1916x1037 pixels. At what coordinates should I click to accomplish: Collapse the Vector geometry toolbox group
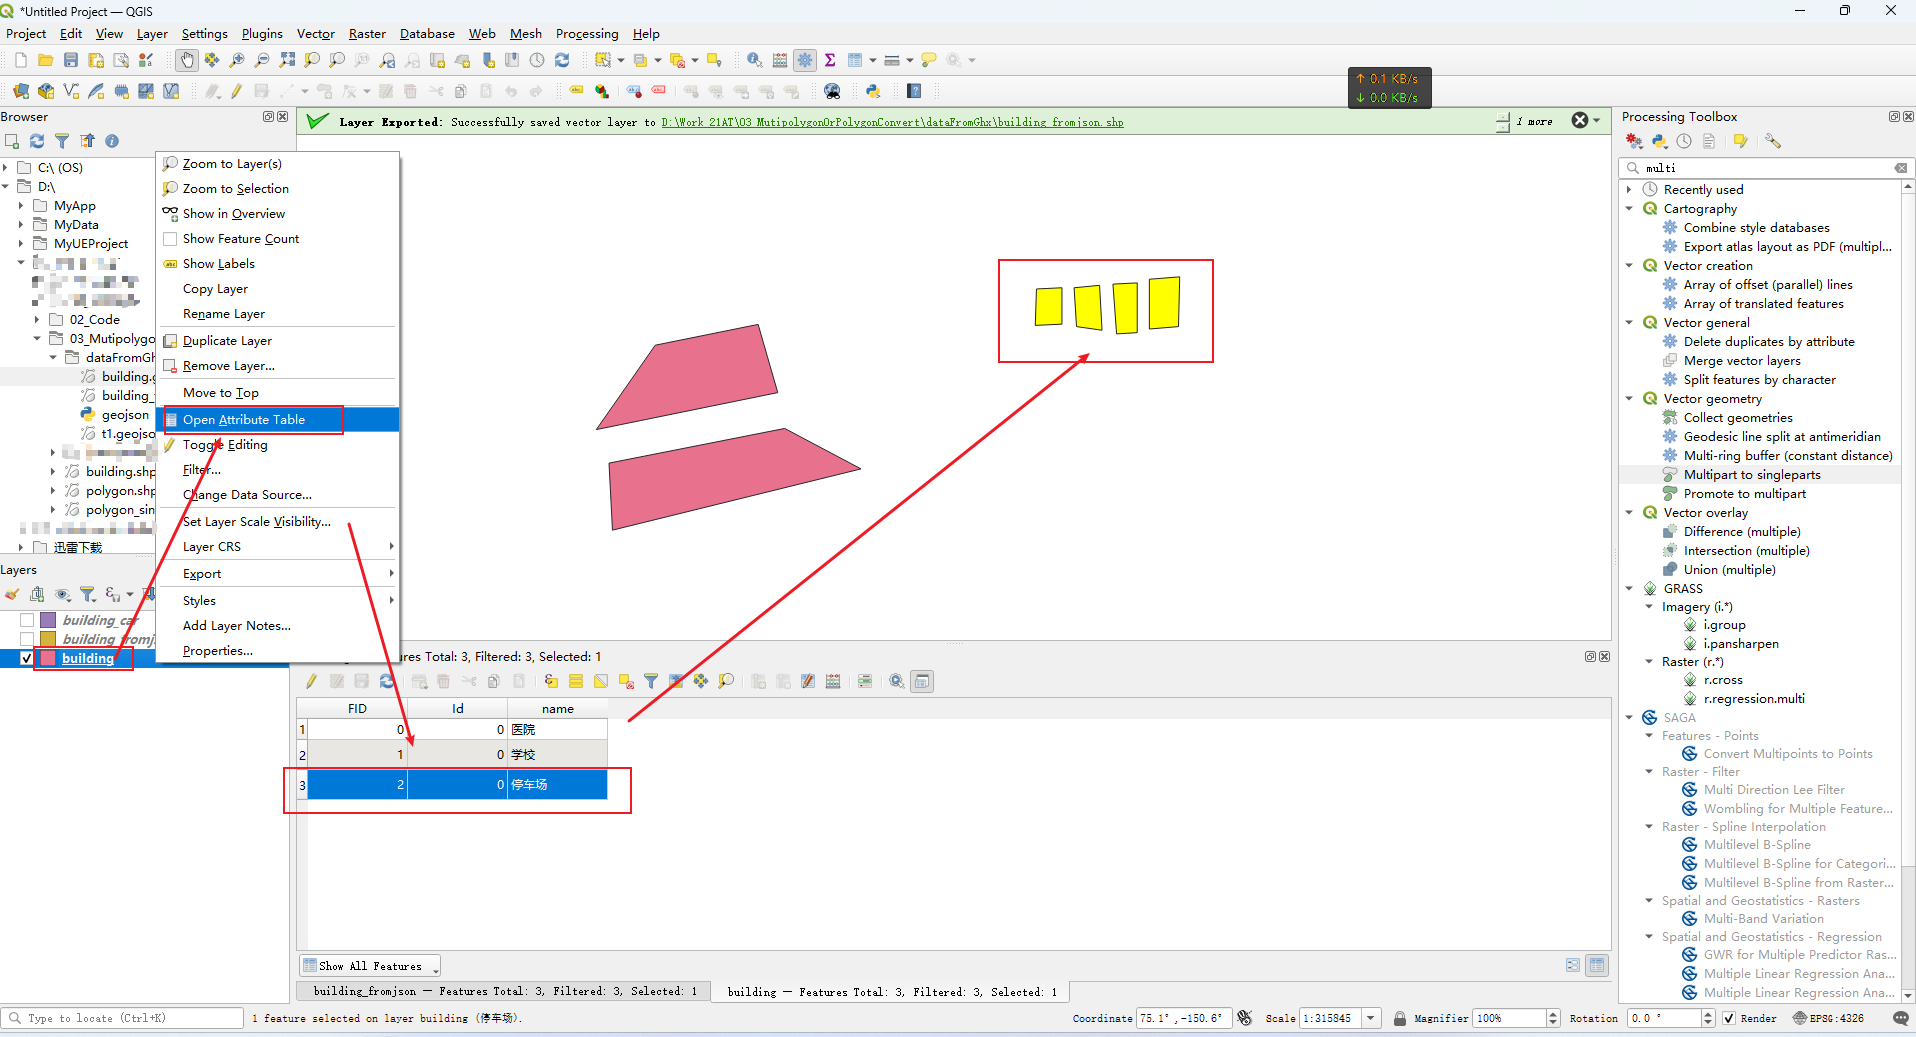pos(1629,398)
